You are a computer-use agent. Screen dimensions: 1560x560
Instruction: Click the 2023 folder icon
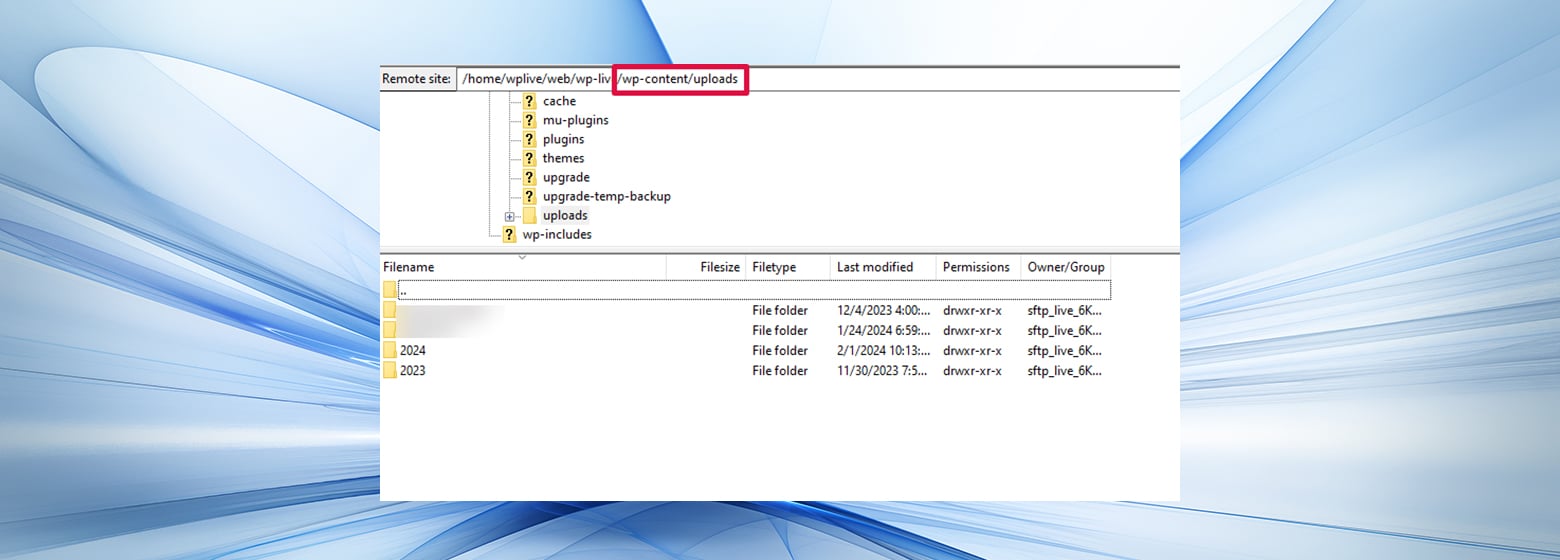389,370
